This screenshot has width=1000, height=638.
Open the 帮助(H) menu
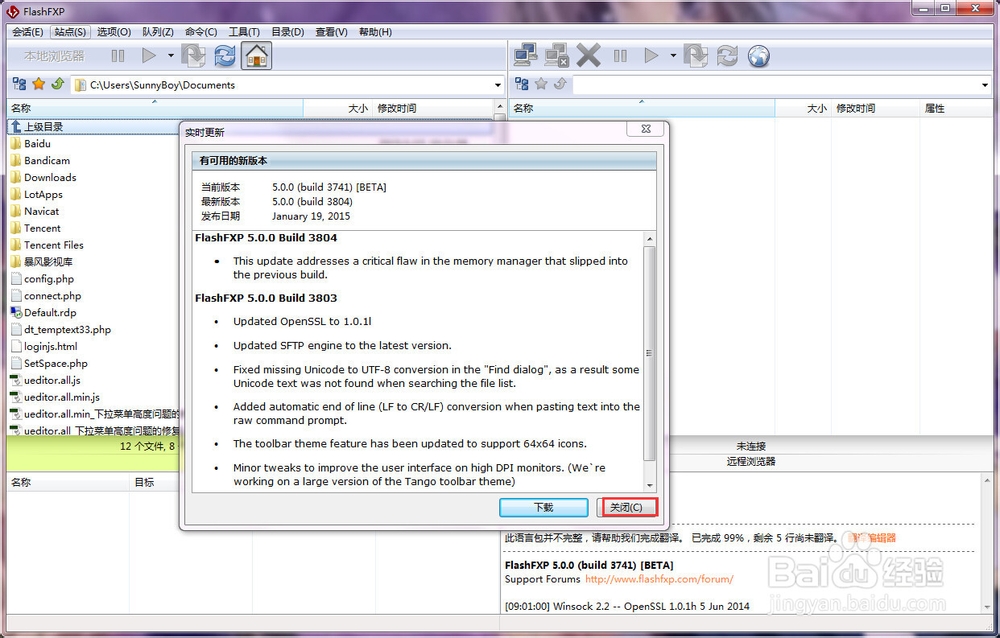375,32
